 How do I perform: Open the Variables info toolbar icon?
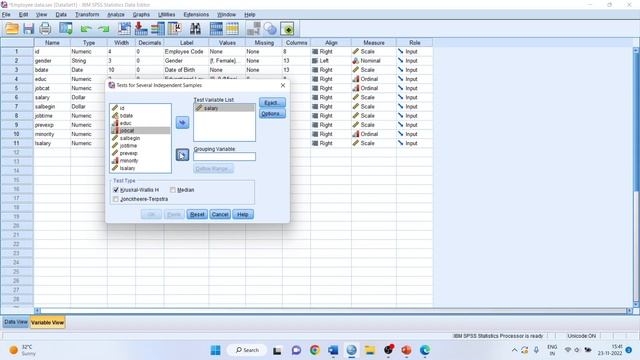[x=158, y=29]
